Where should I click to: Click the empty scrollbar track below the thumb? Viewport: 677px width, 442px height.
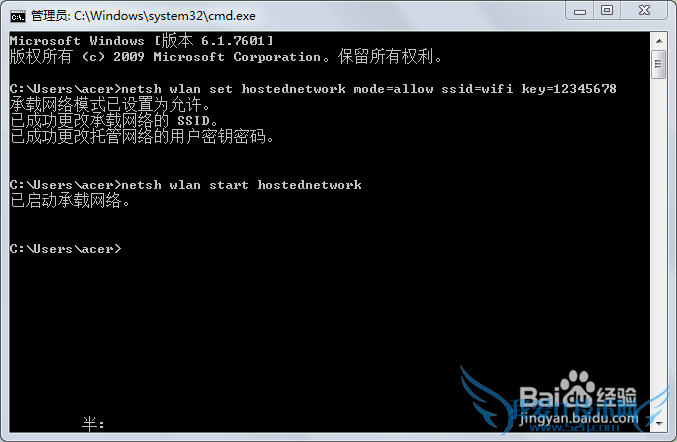(658, 246)
